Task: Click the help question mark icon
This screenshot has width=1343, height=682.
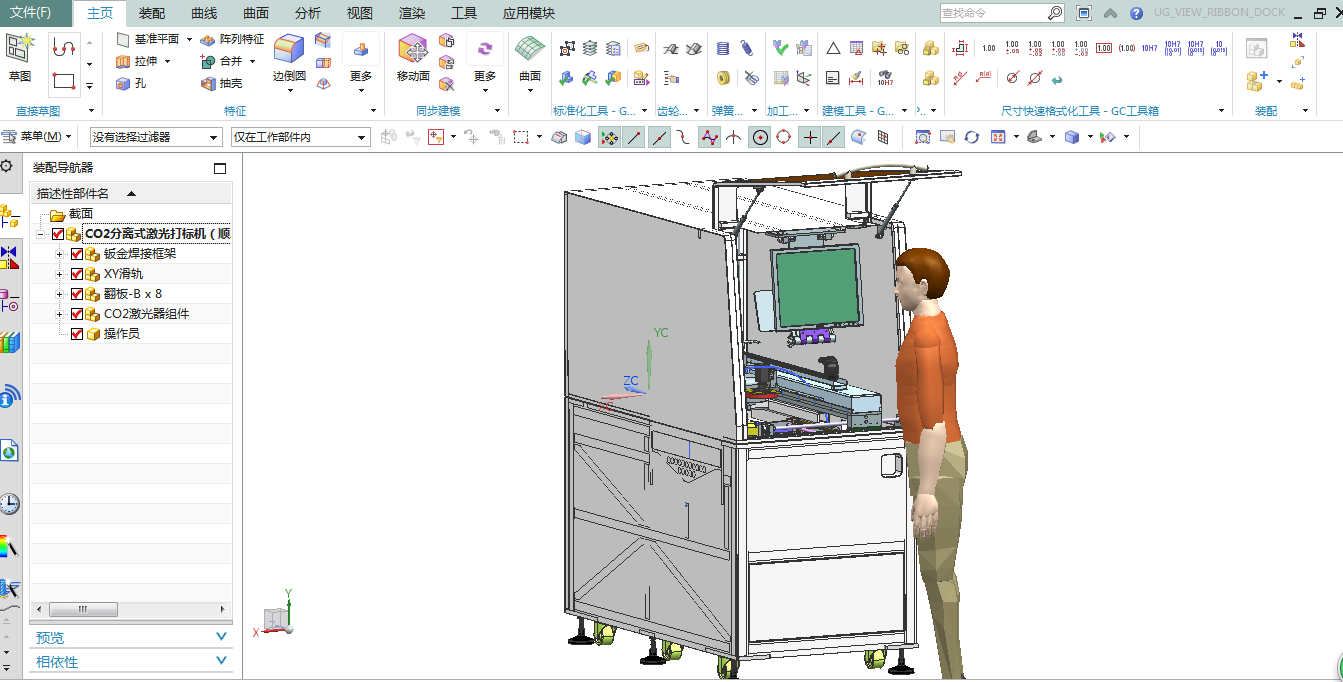Action: [x=1136, y=13]
